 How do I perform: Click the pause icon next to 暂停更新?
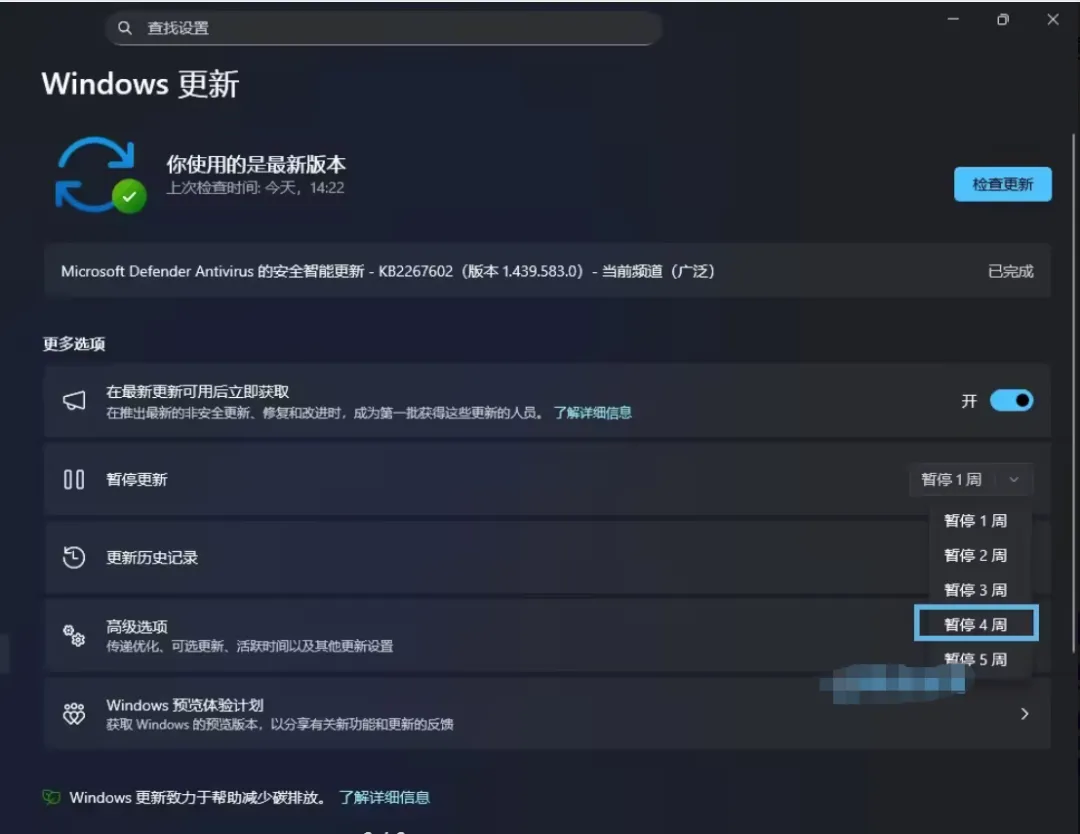(74, 479)
